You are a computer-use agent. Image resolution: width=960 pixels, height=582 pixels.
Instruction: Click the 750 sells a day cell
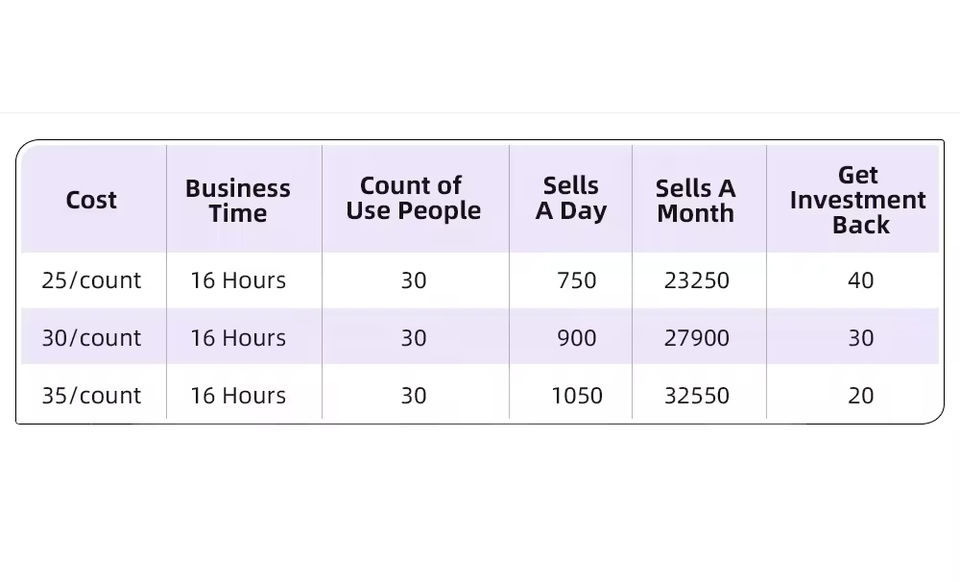576,281
